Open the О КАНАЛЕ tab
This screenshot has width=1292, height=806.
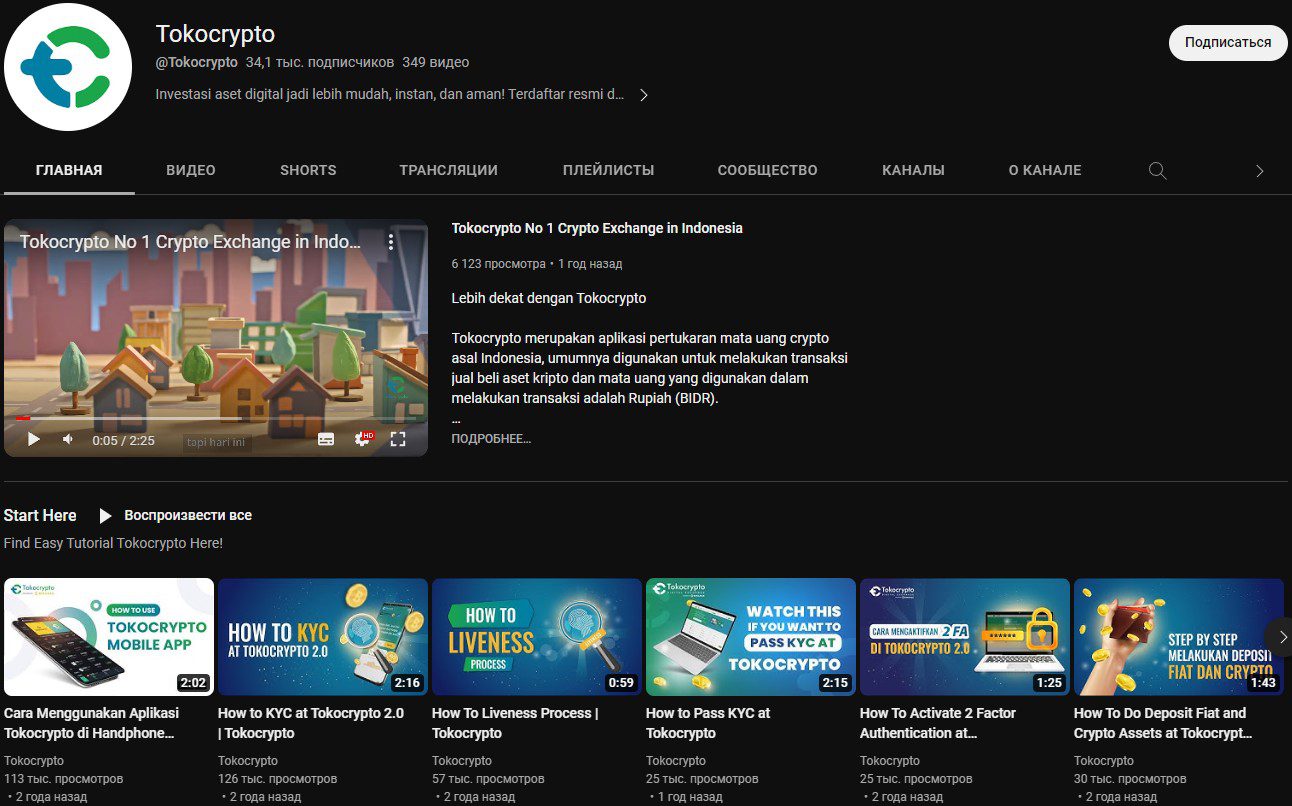[x=1045, y=170]
